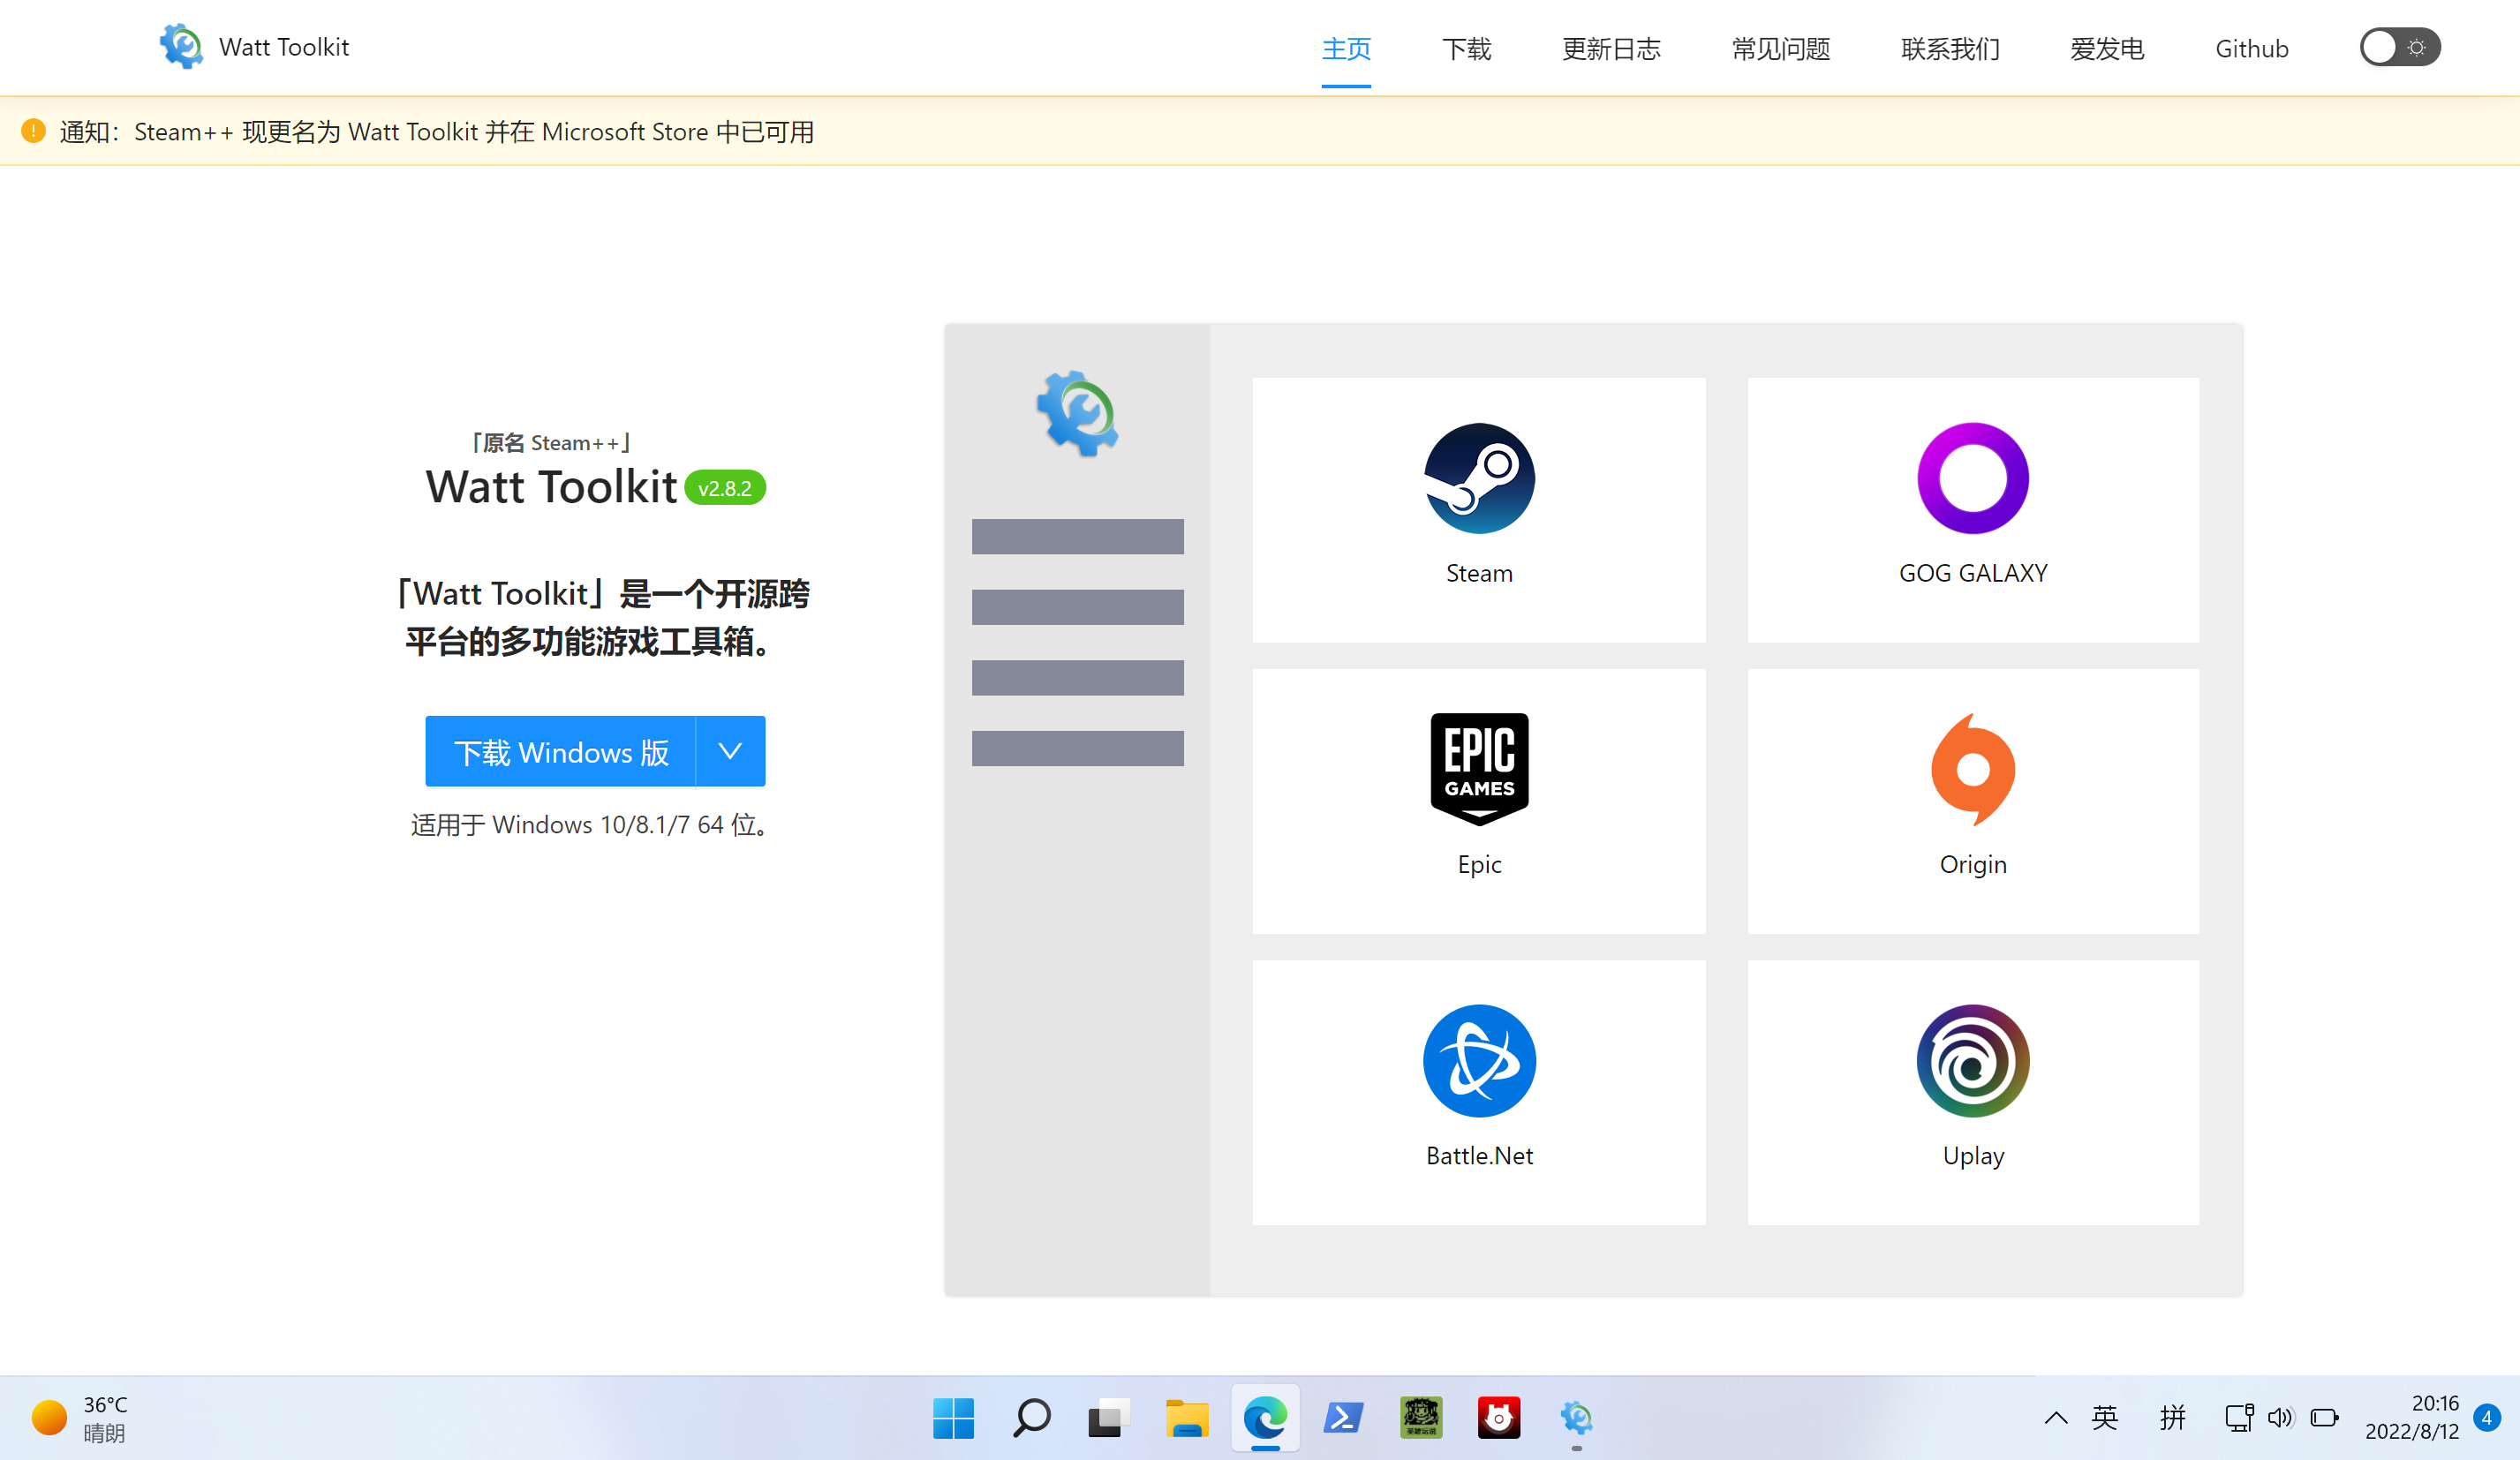Open the Github link
Image resolution: width=2520 pixels, height=1460 pixels.
point(2251,48)
